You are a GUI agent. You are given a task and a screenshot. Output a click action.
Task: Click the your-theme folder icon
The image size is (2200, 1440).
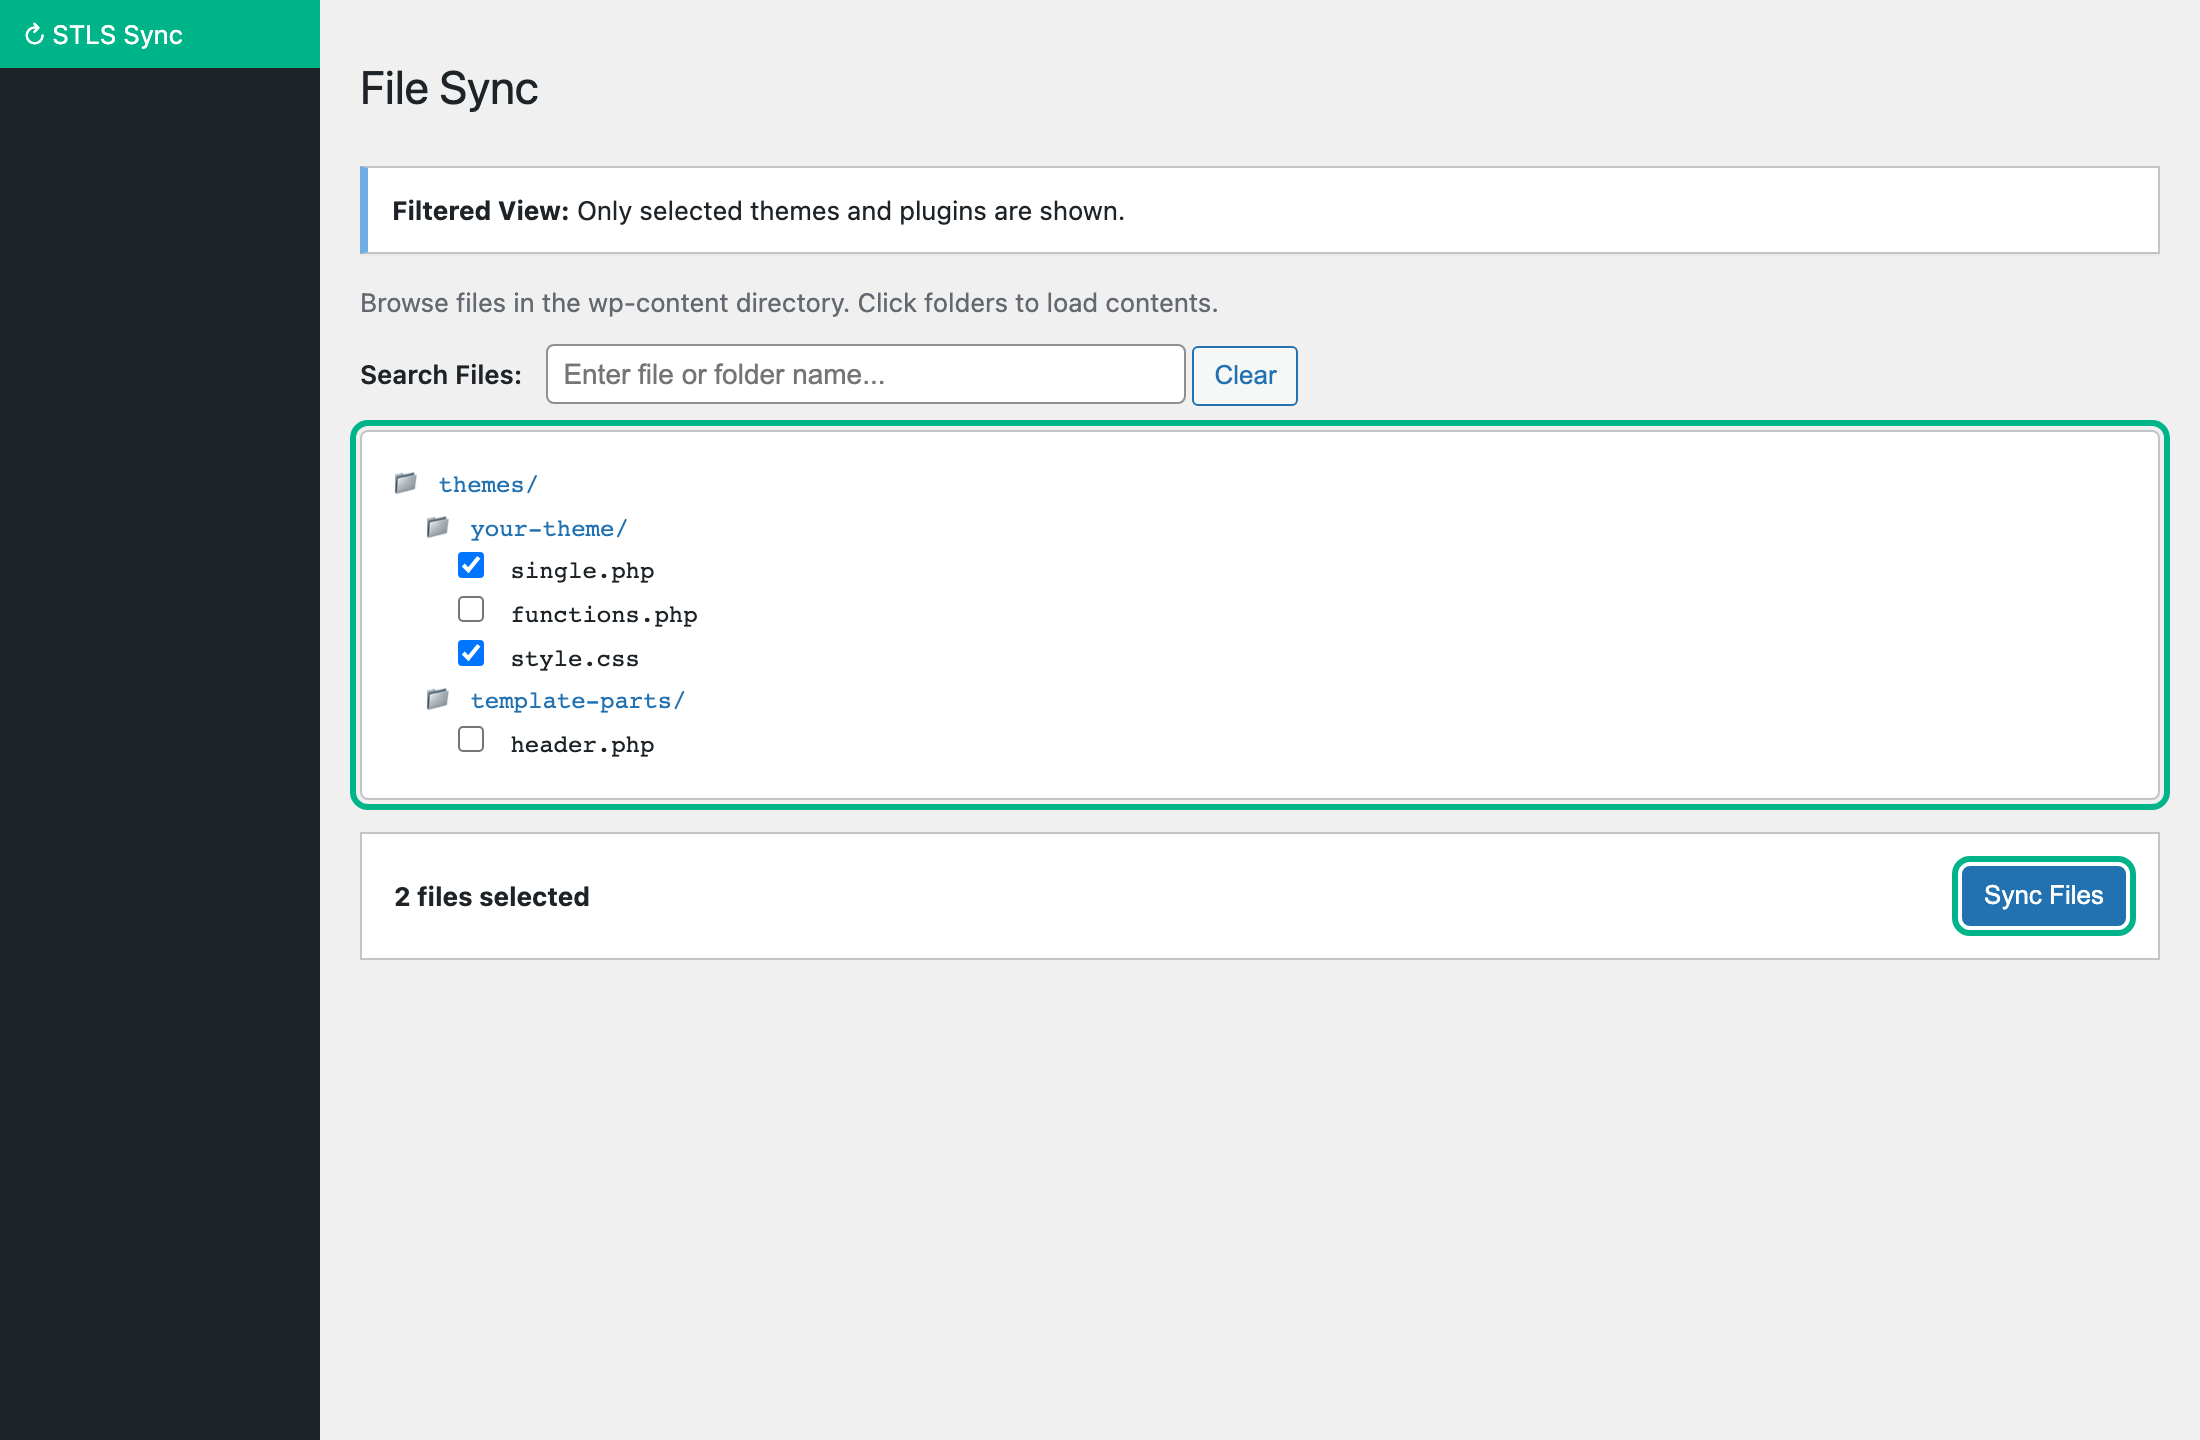438,527
